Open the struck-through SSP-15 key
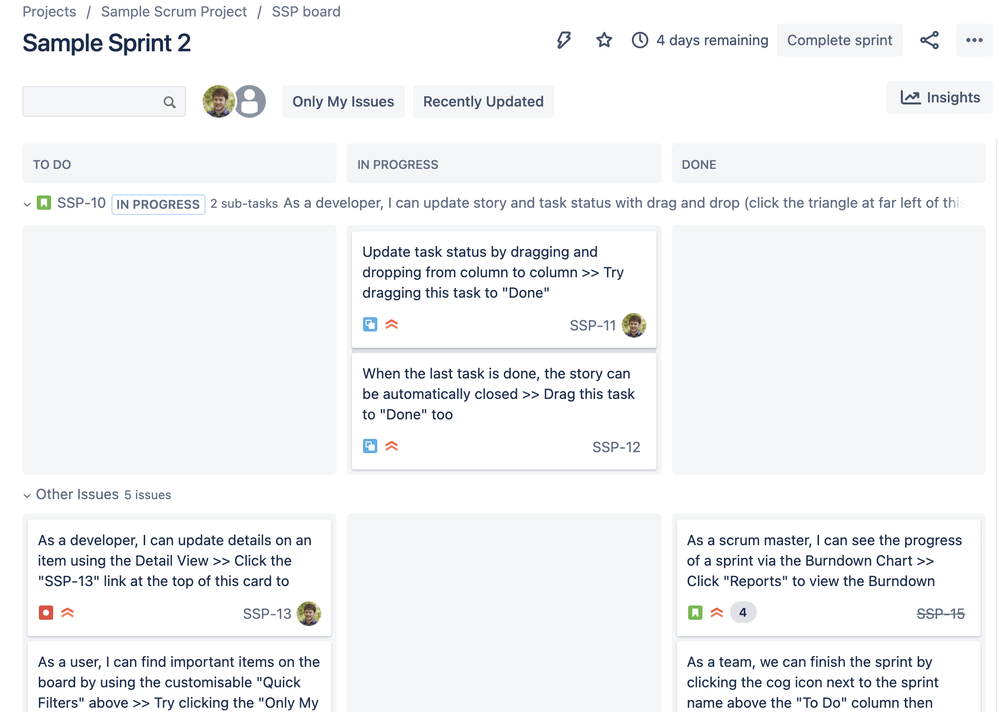The width and height of the screenshot is (999, 712). pyautogui.click(x=940, y=614)
